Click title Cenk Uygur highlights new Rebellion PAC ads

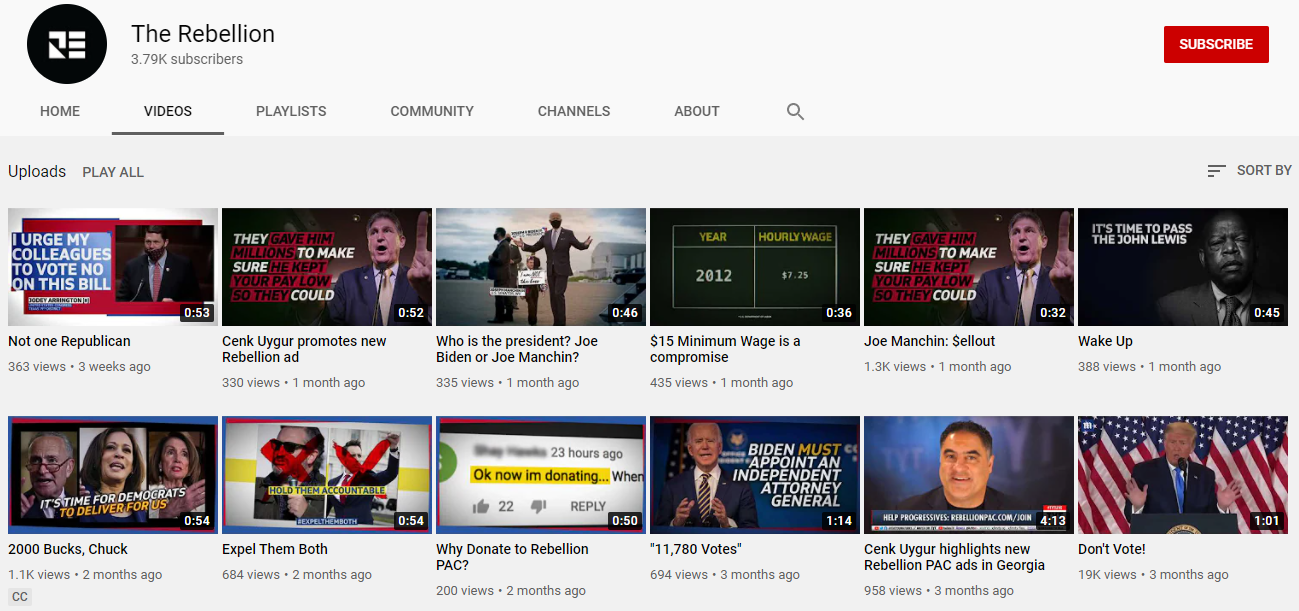pyautogui.click(x=954, y=557)
